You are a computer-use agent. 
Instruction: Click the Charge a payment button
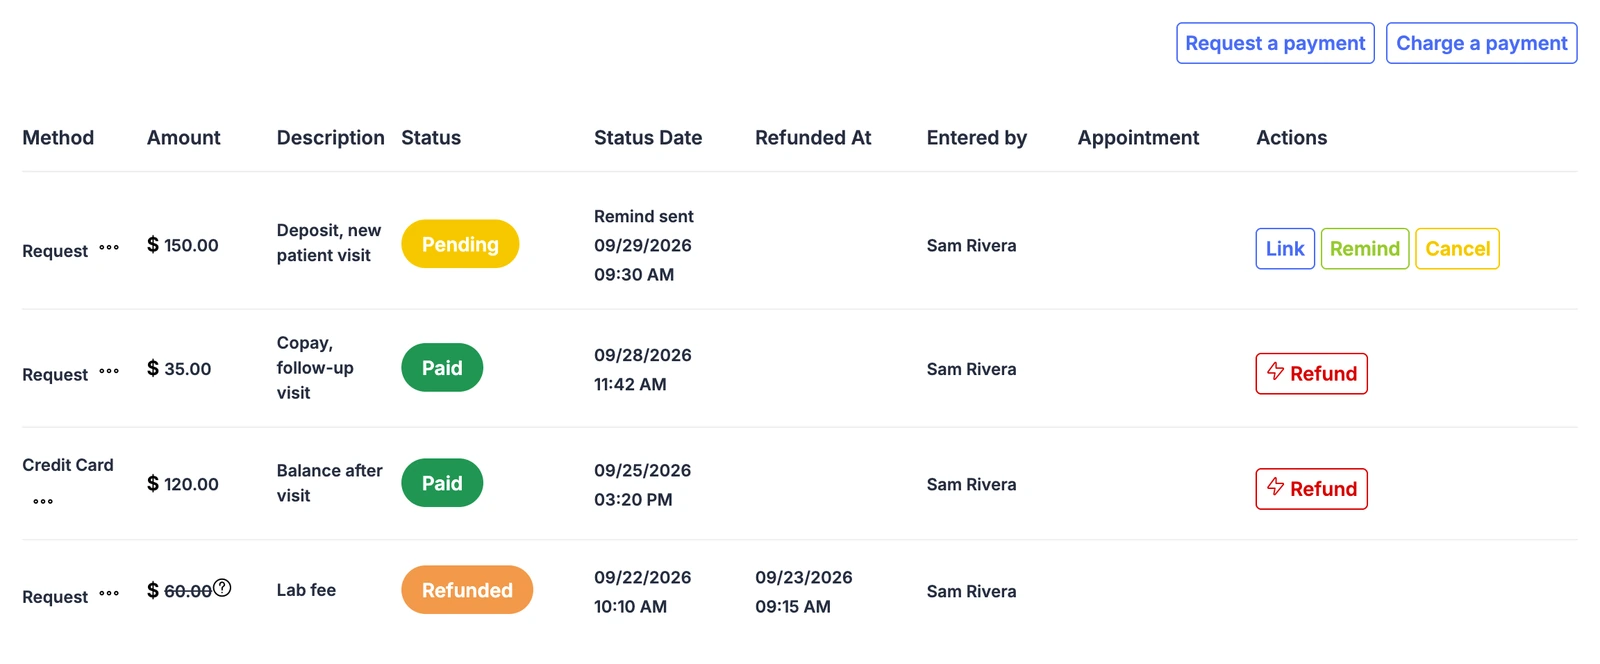[1481, 43]
